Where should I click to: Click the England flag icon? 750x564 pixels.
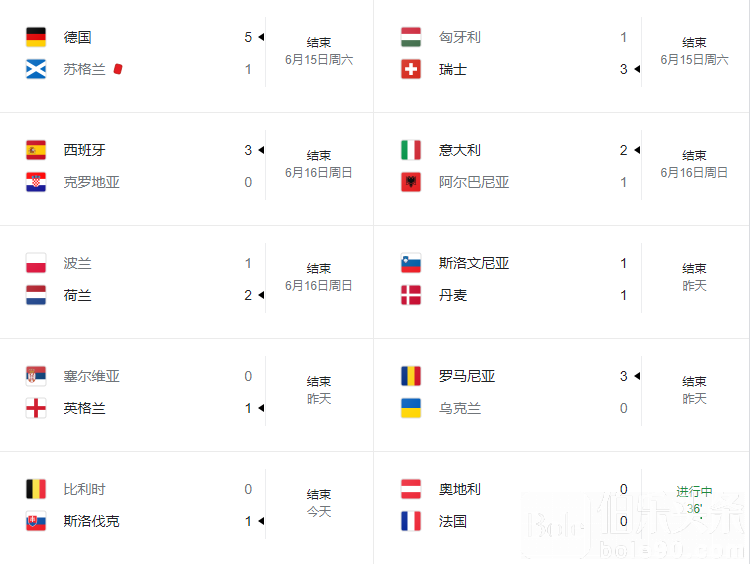click(x=36, y=408)
